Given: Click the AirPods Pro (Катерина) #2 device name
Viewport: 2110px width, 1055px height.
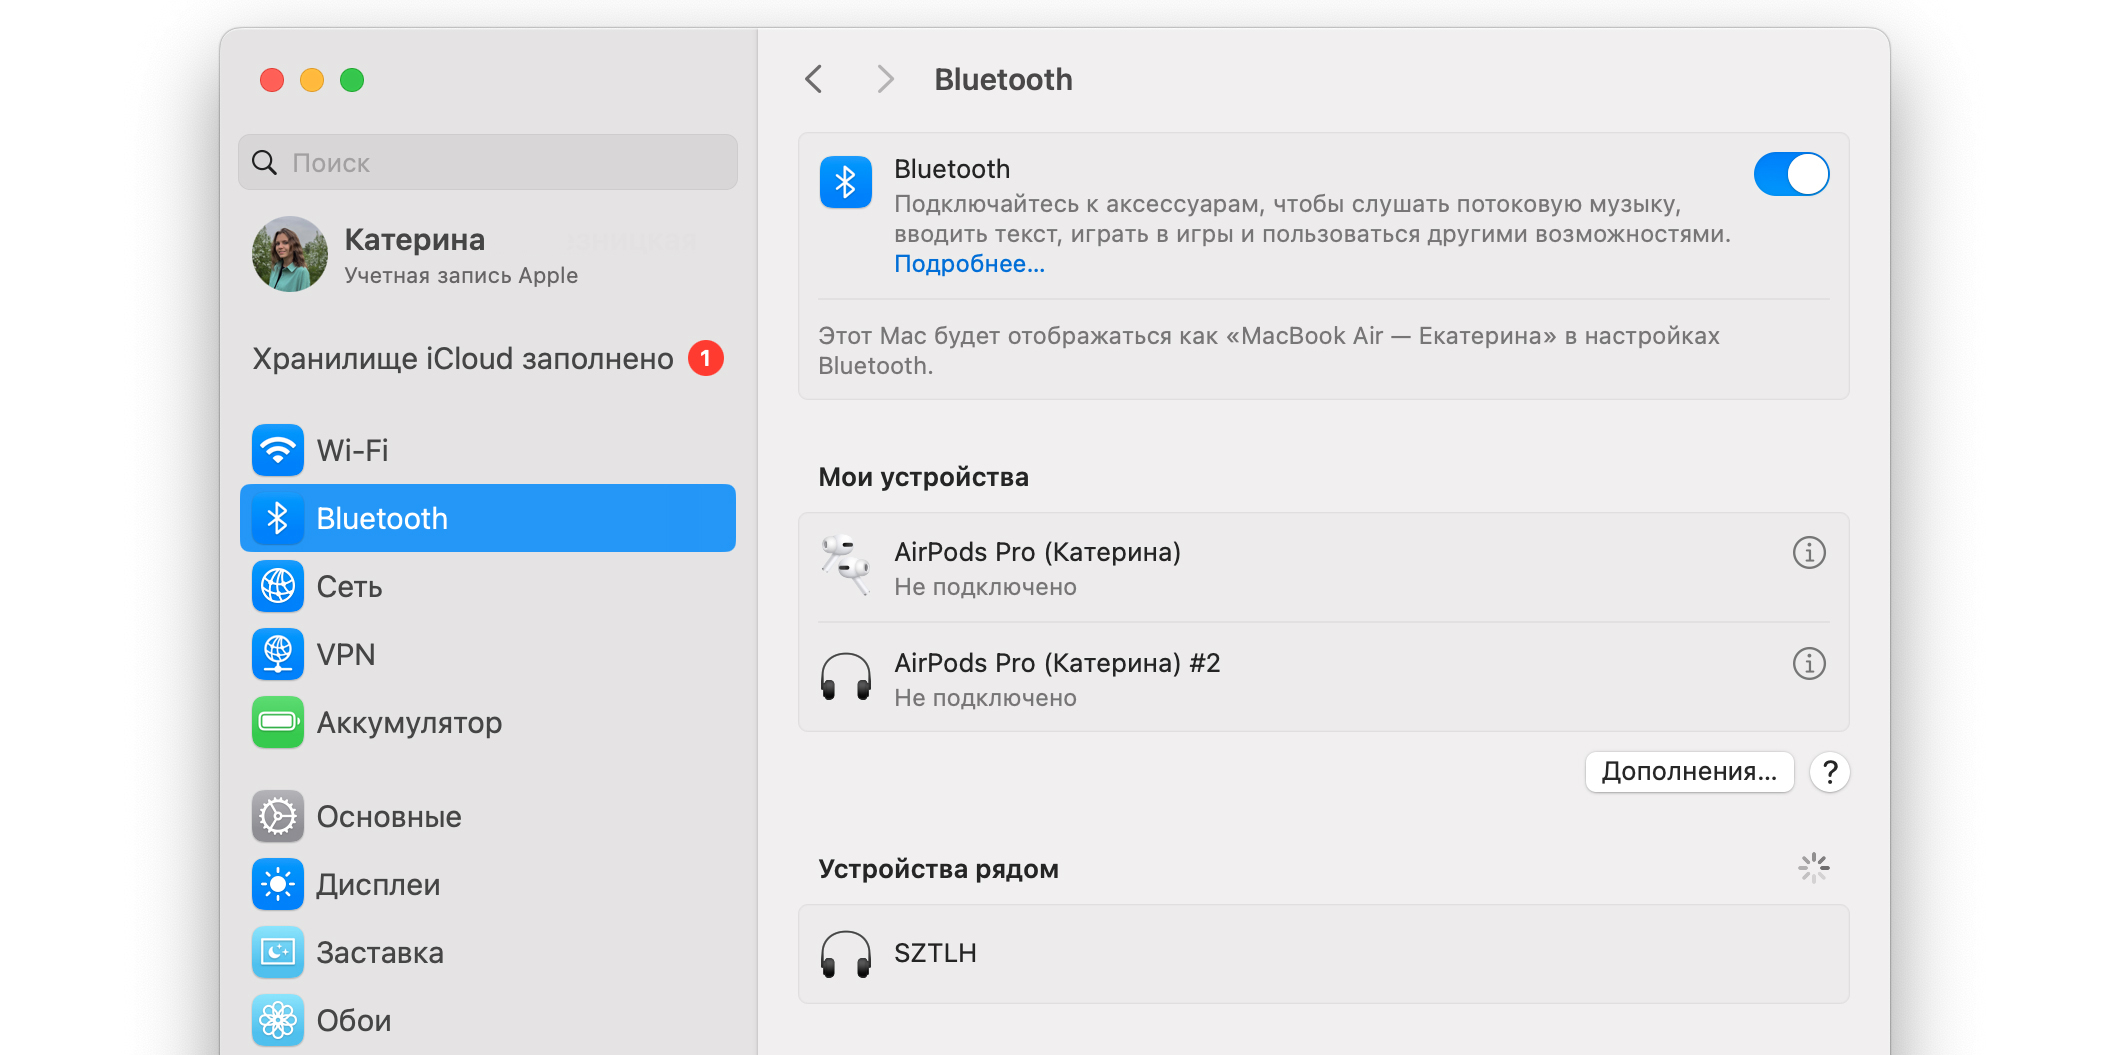Looking at the screenshot, I should pos(1057,663).
